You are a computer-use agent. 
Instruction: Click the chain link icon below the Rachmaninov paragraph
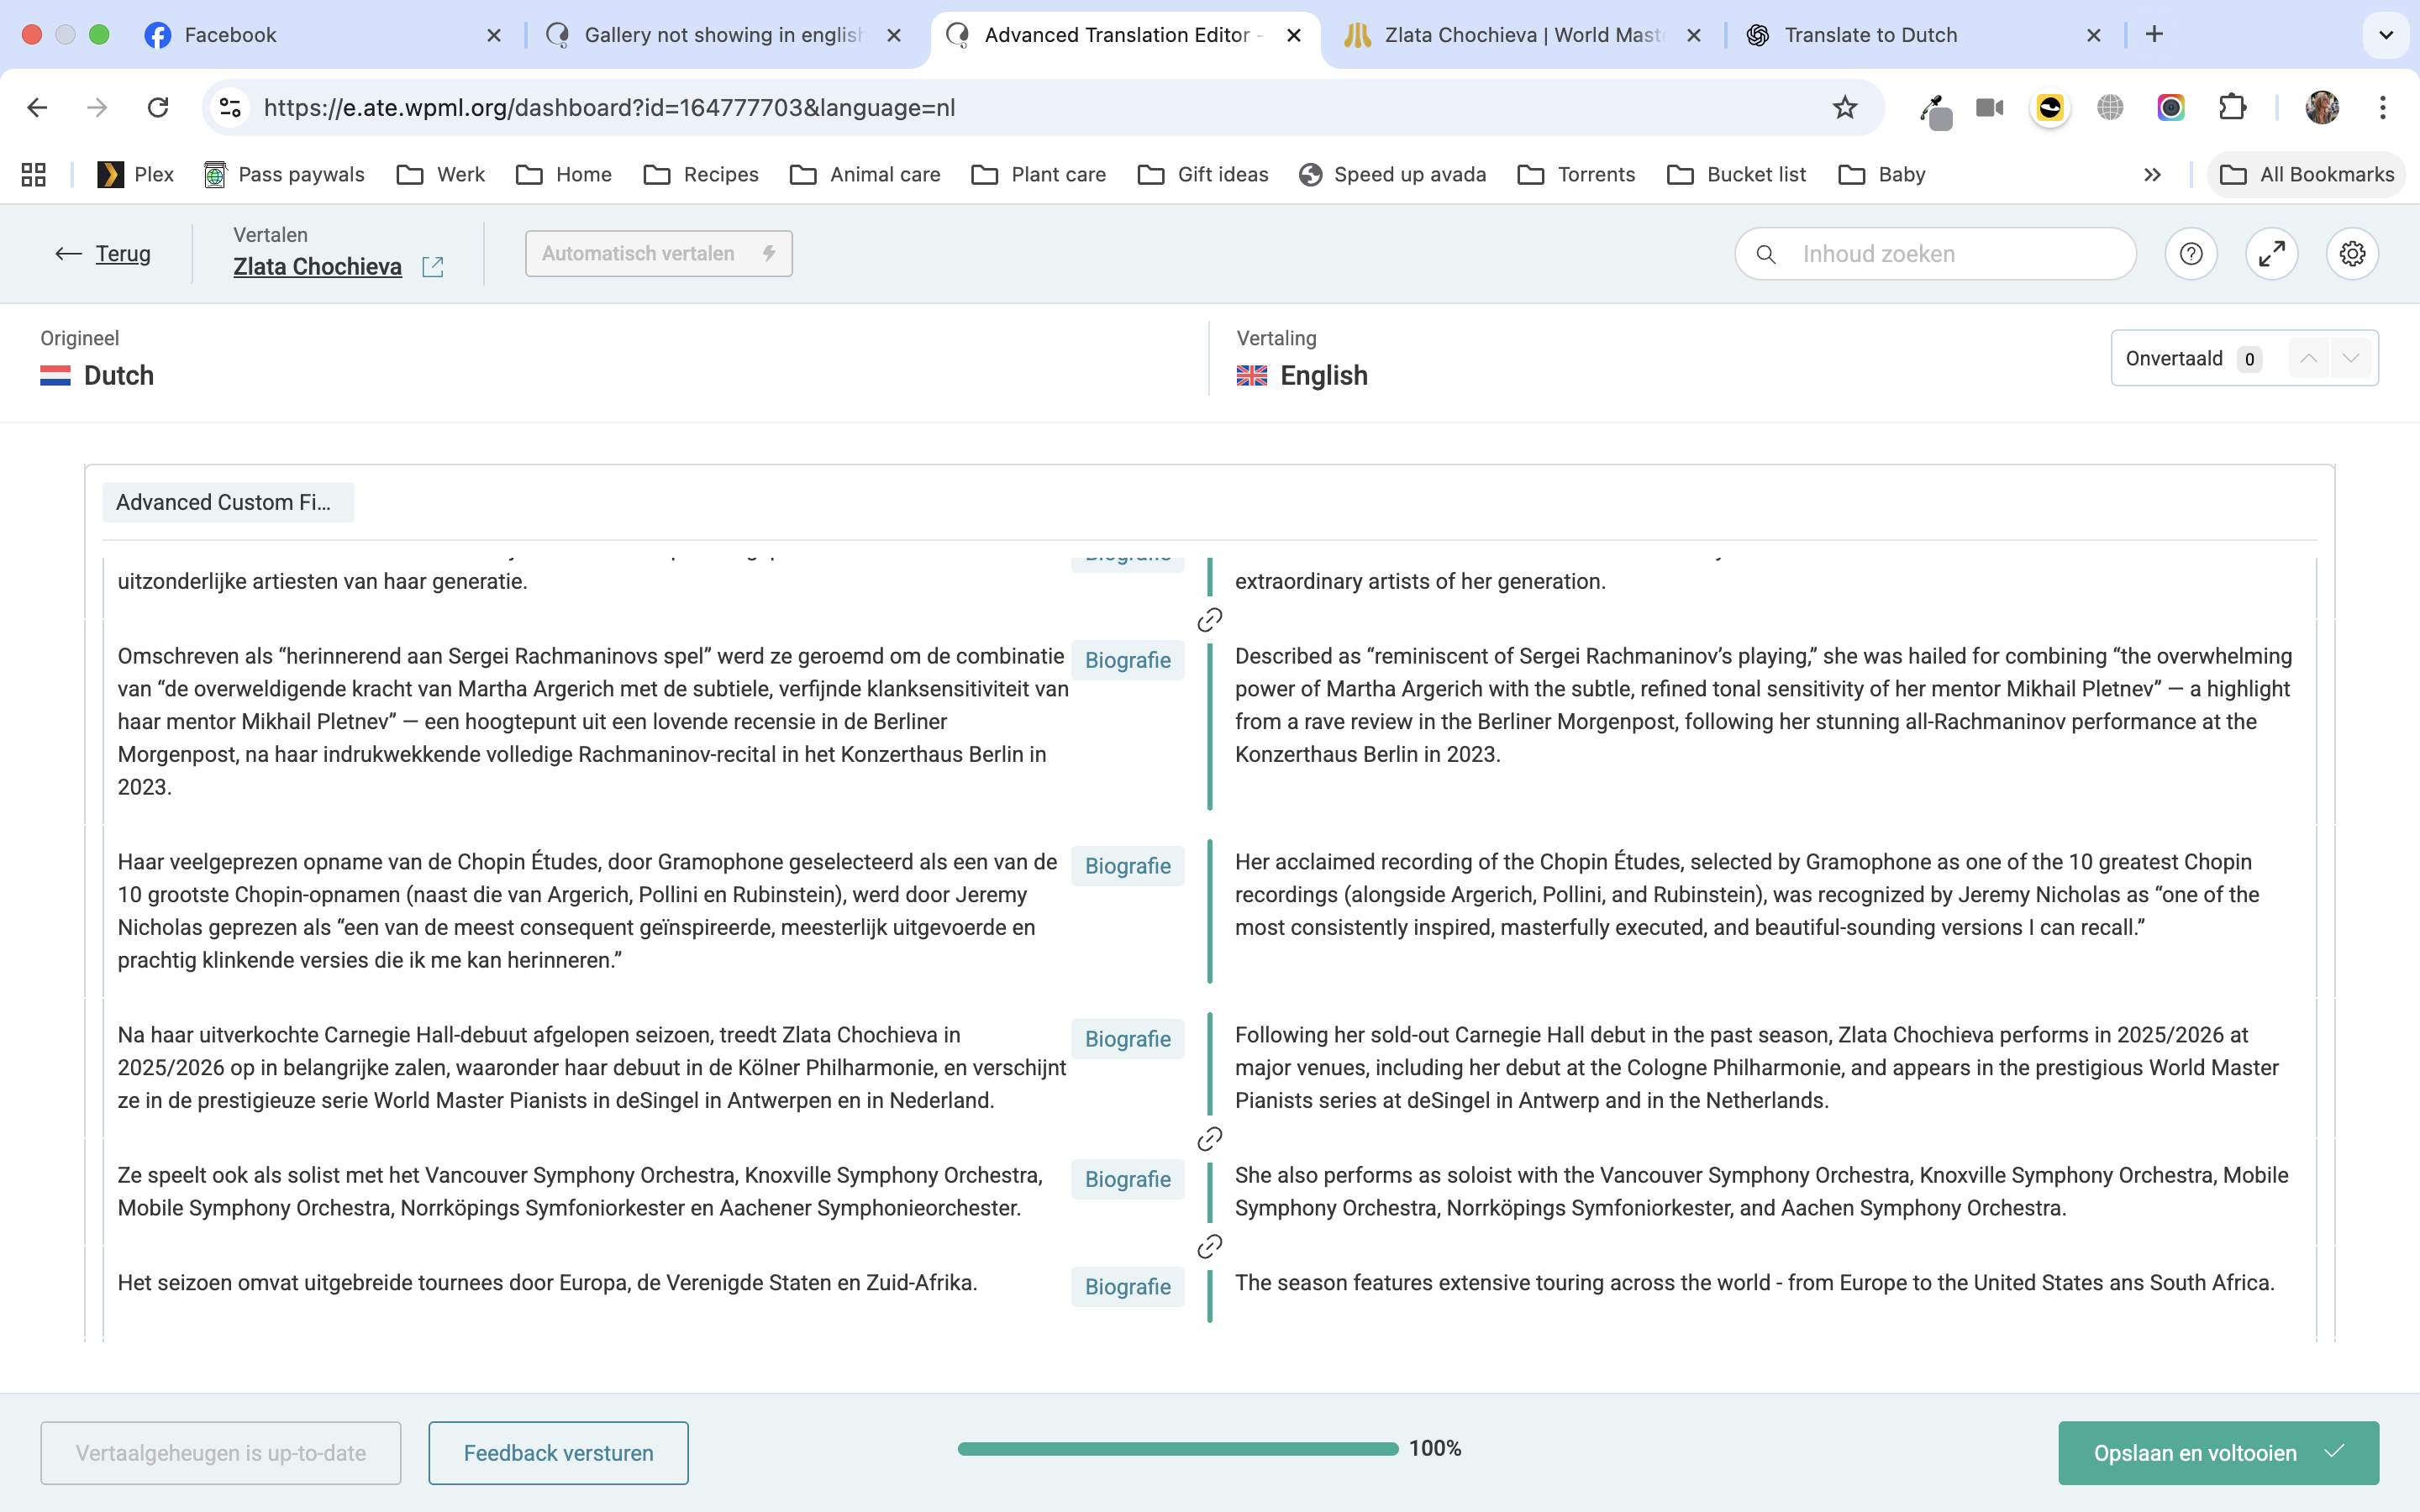(x=1209, y=620)
